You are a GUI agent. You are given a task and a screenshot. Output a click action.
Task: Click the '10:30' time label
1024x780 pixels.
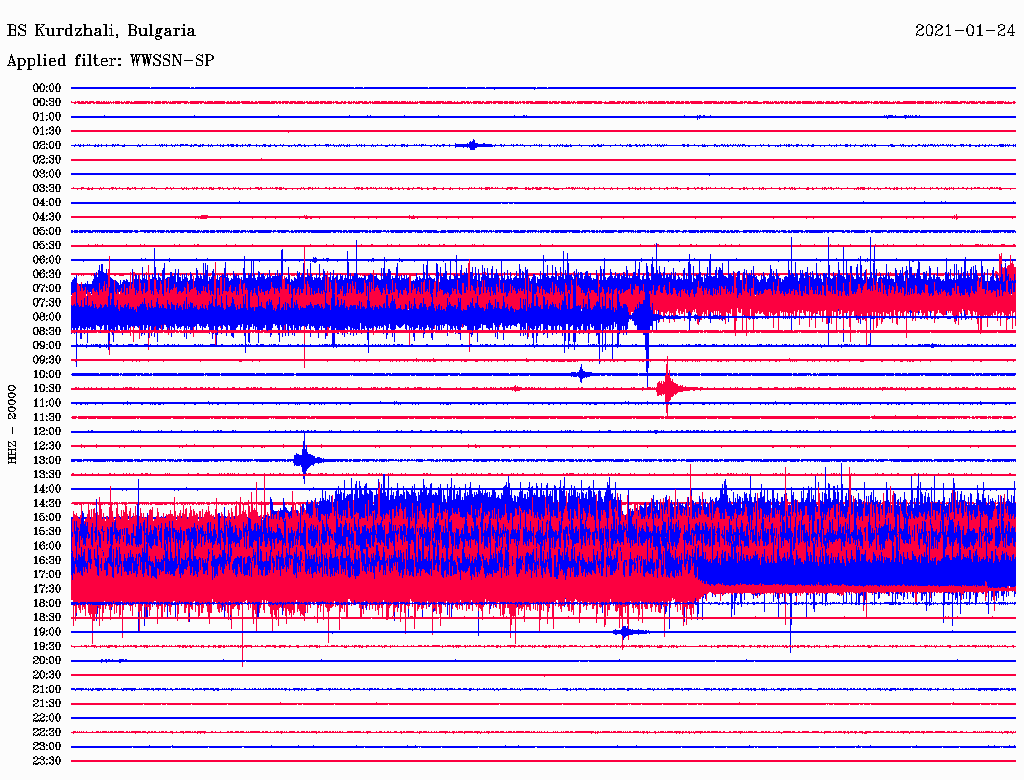point(47,389)
